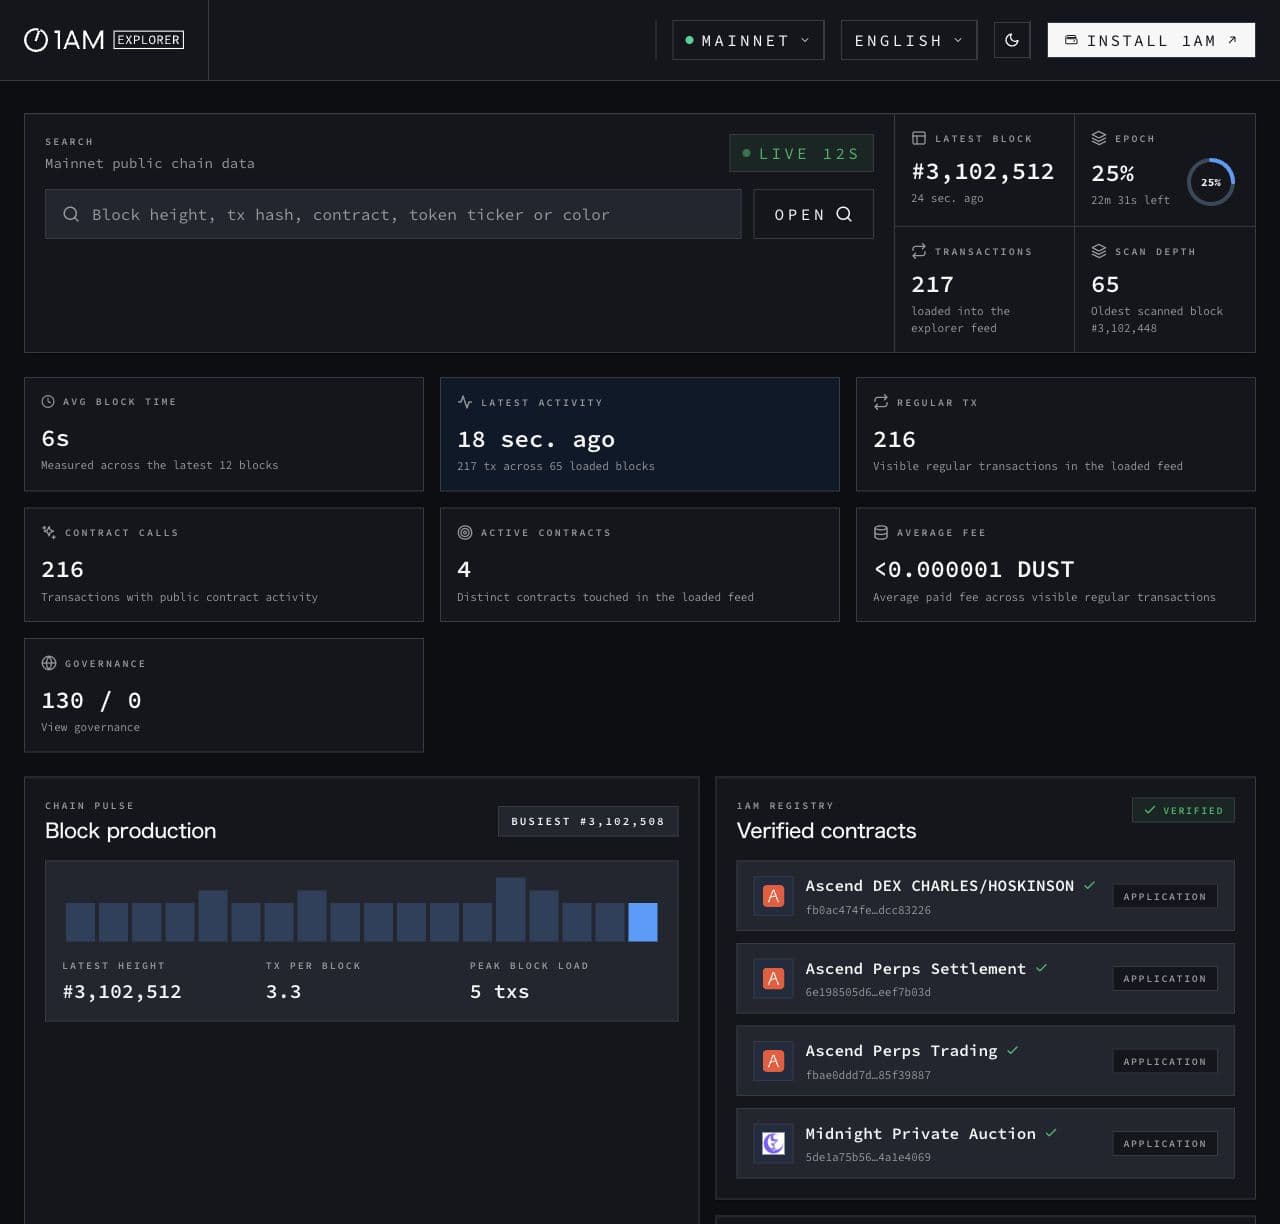Toggle dark mode with the moon icon
The height and width of the screenshot is (1224, 1280).
pyautogui.click(x=1012, y=40)
